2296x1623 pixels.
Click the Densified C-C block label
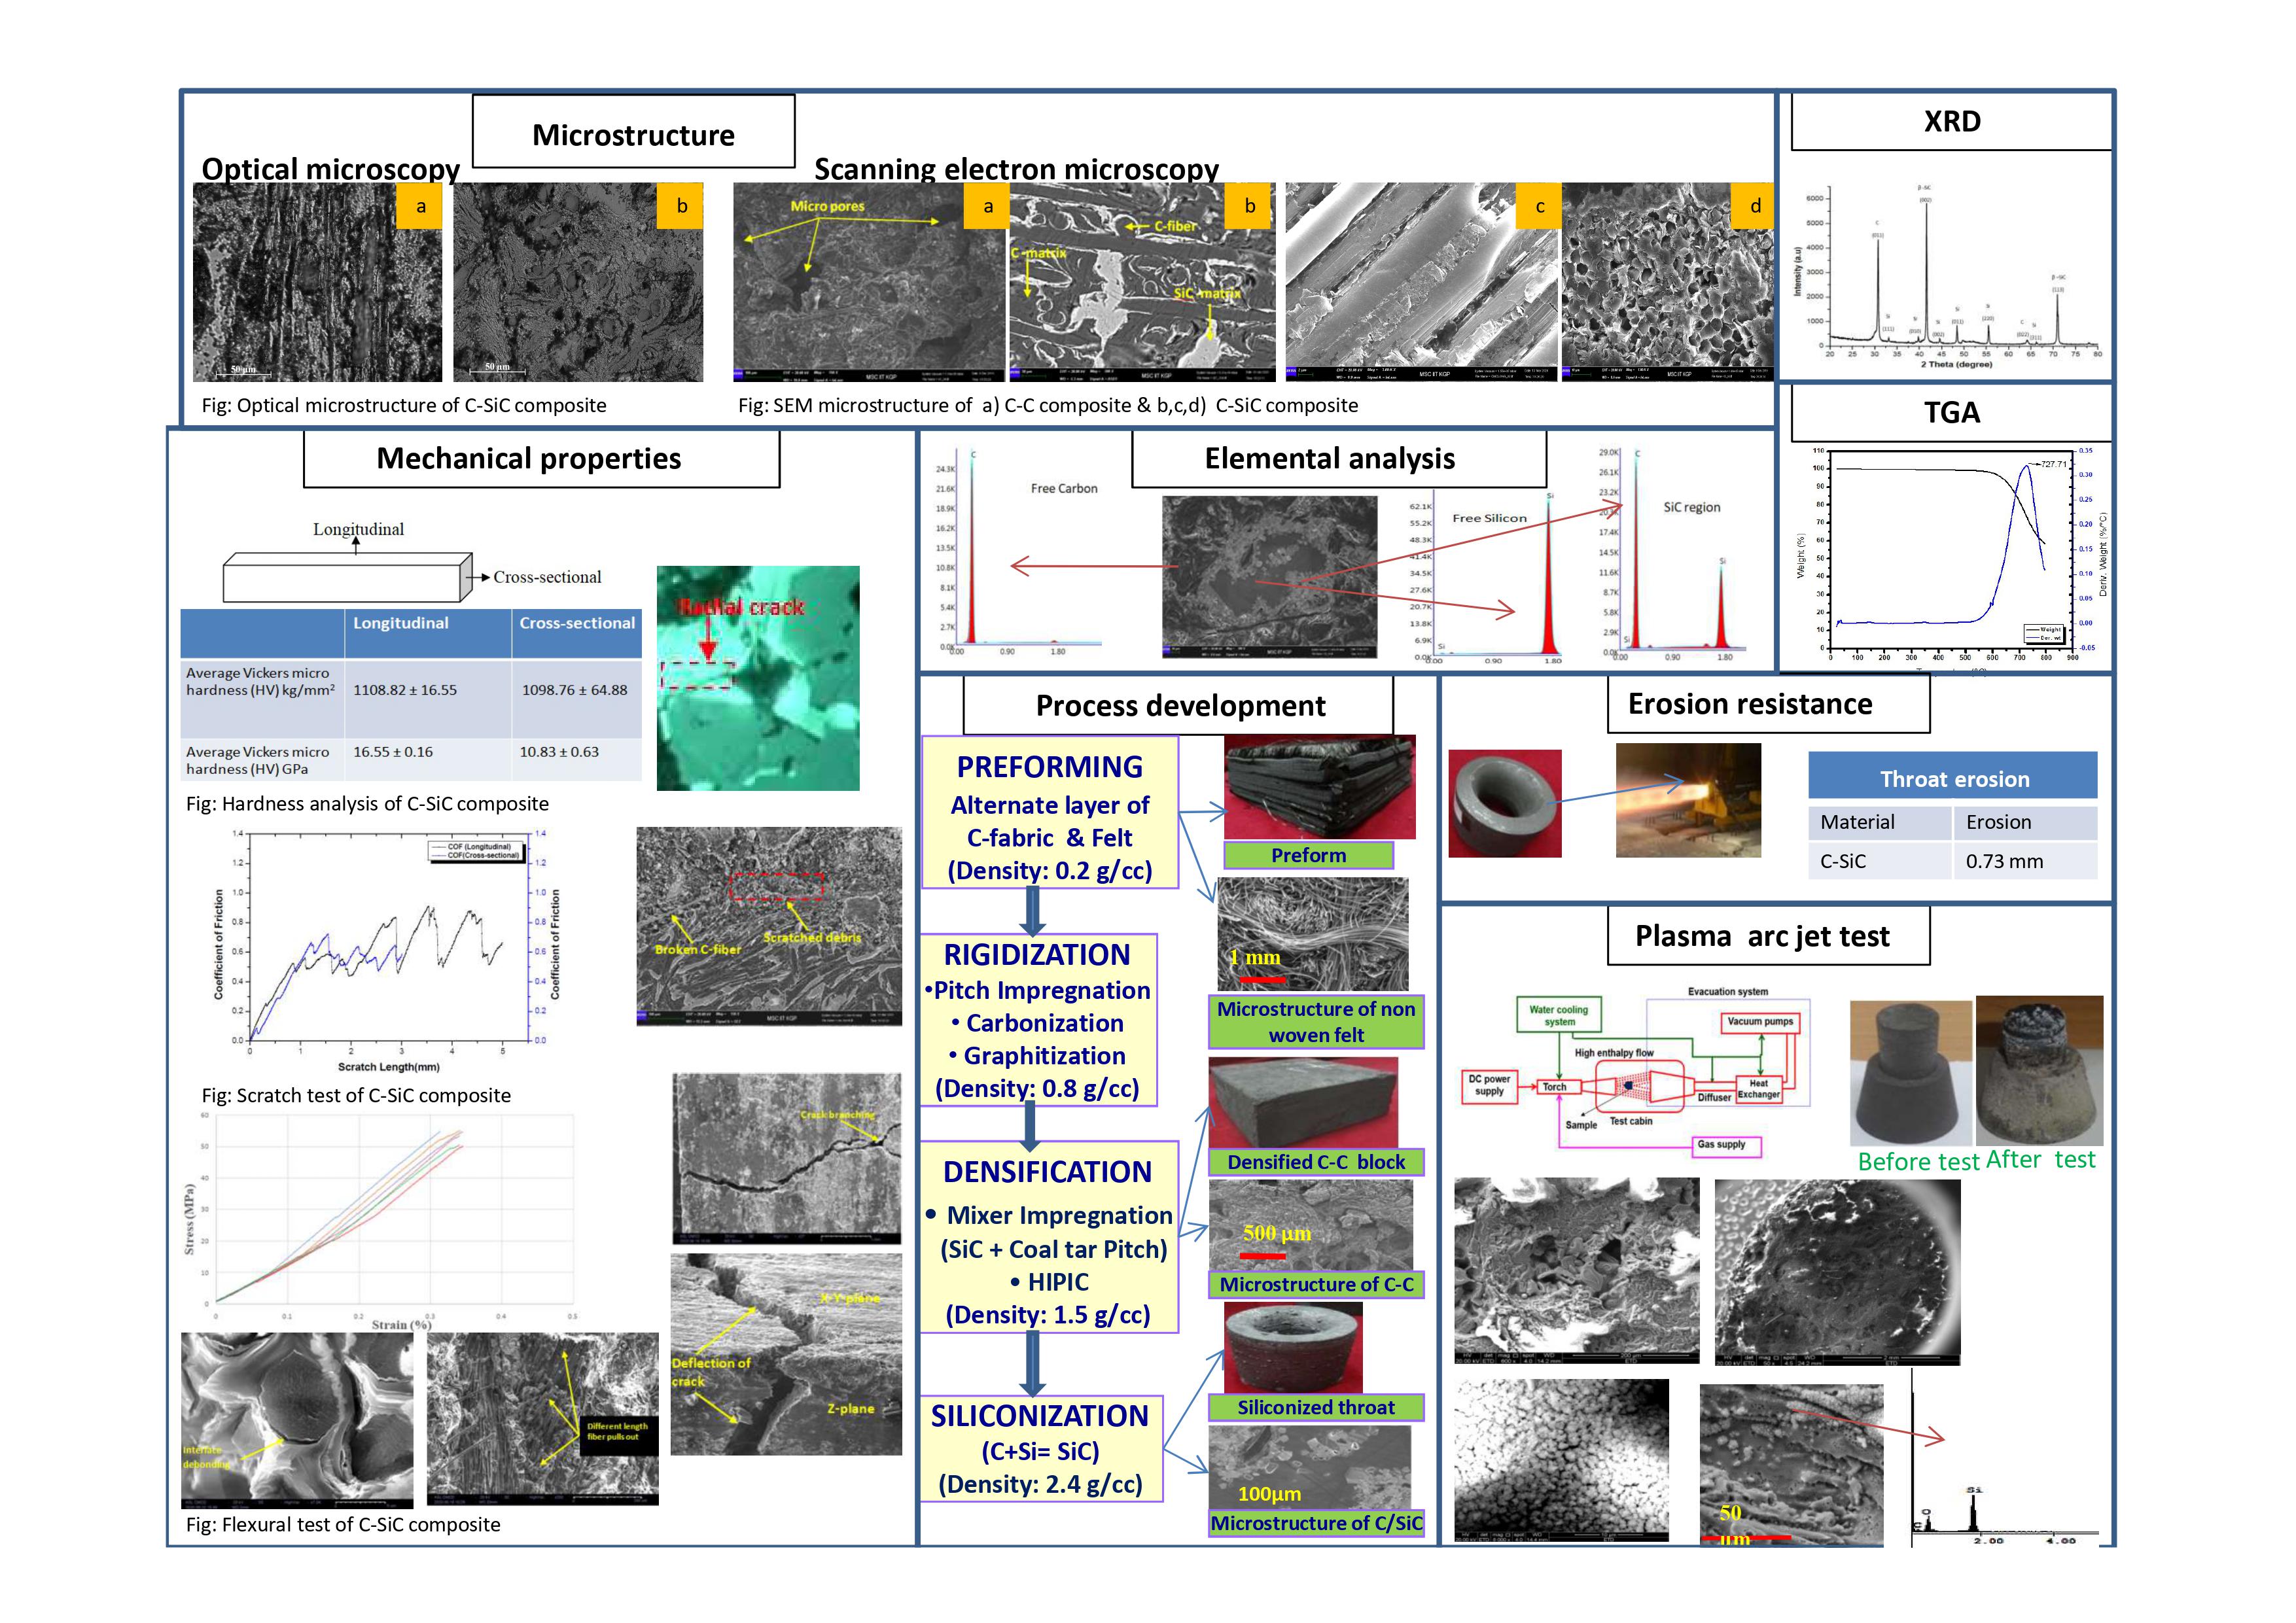(x=1316, y=1162)
